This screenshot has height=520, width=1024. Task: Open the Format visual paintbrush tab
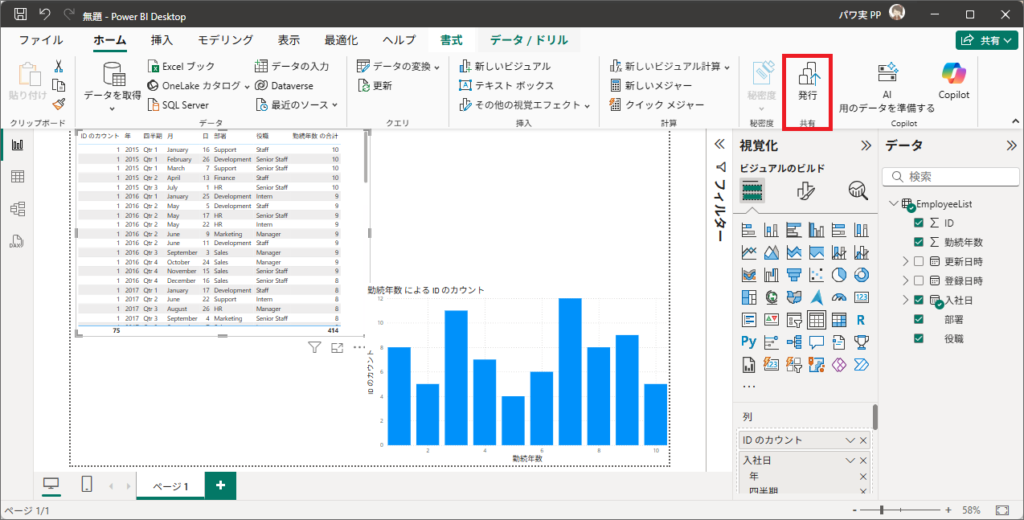tap(805, 191)
